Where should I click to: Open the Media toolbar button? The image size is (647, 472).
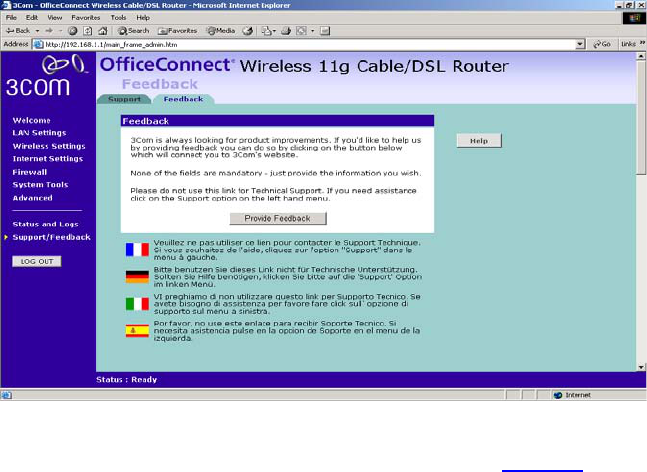221,31
